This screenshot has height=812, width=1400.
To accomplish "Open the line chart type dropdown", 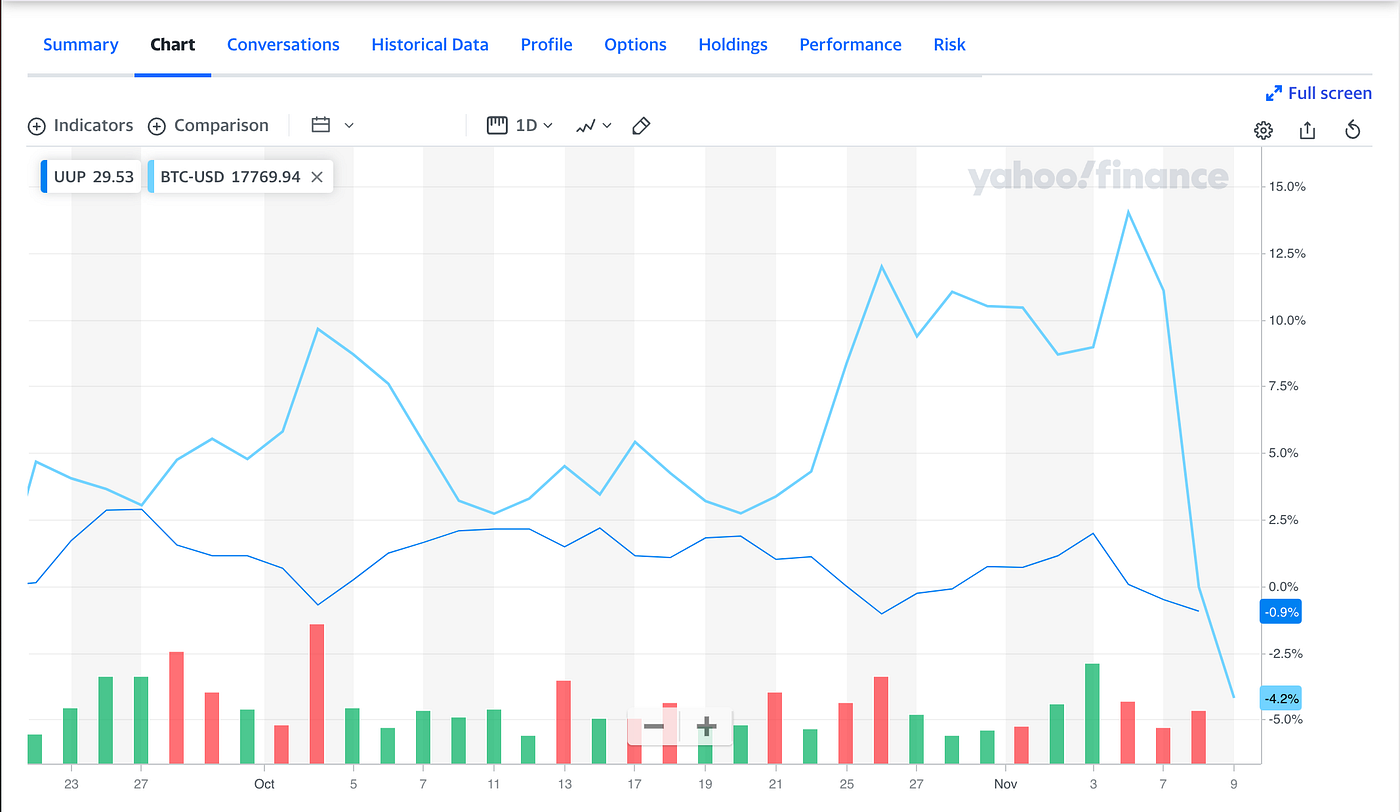I will pyautogui.click(x=593, y=126).
